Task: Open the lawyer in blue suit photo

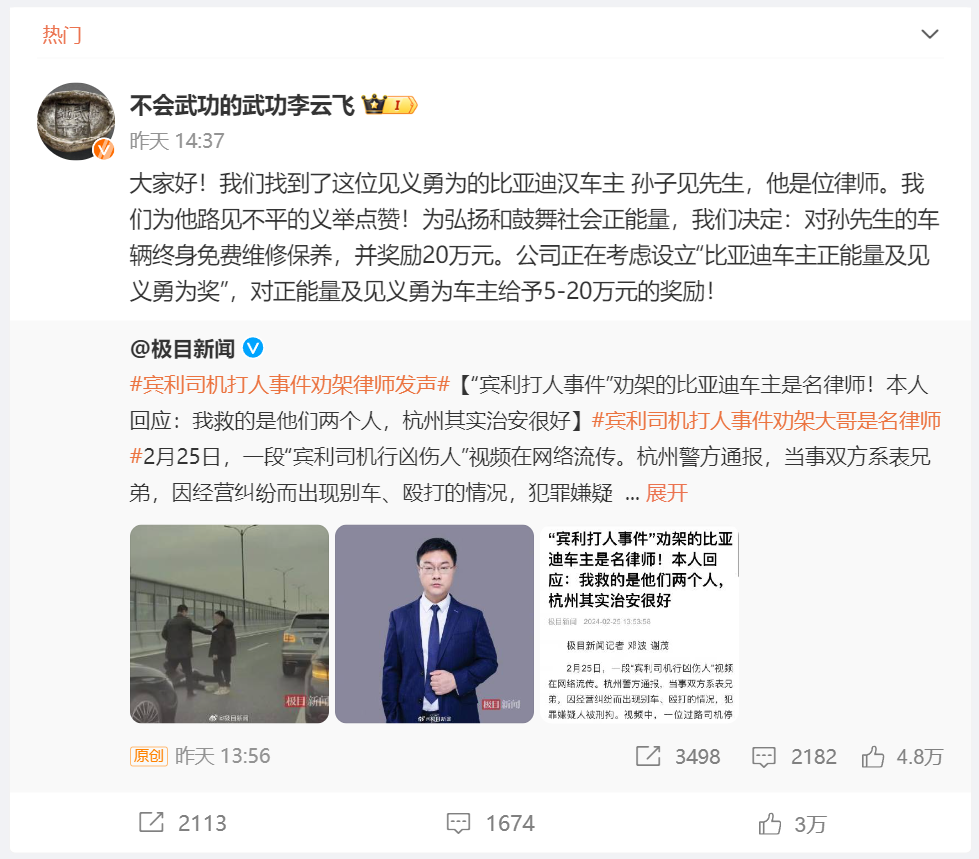Action: point(435,624)
